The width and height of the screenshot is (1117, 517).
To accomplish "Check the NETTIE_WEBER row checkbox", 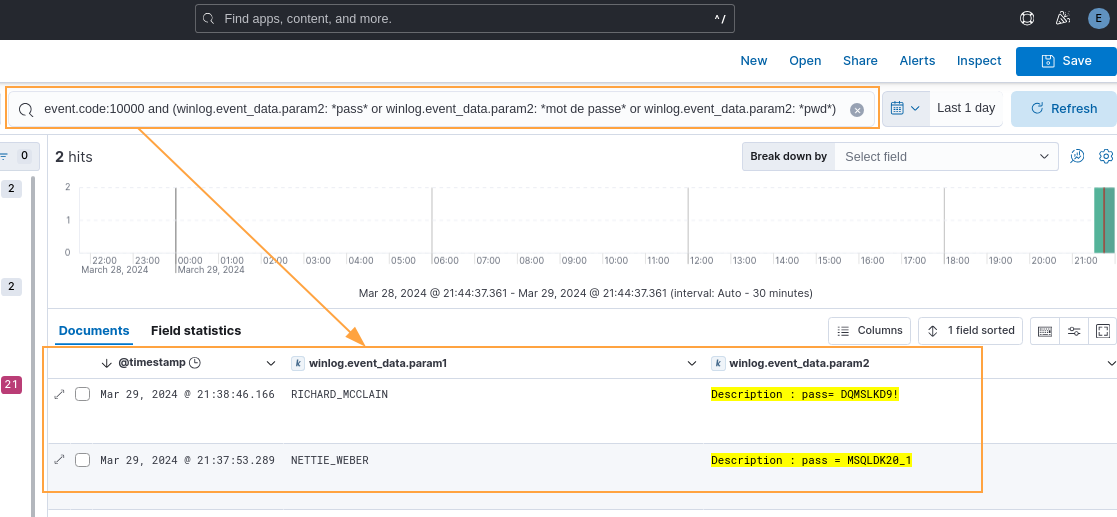I will (83, 460).
